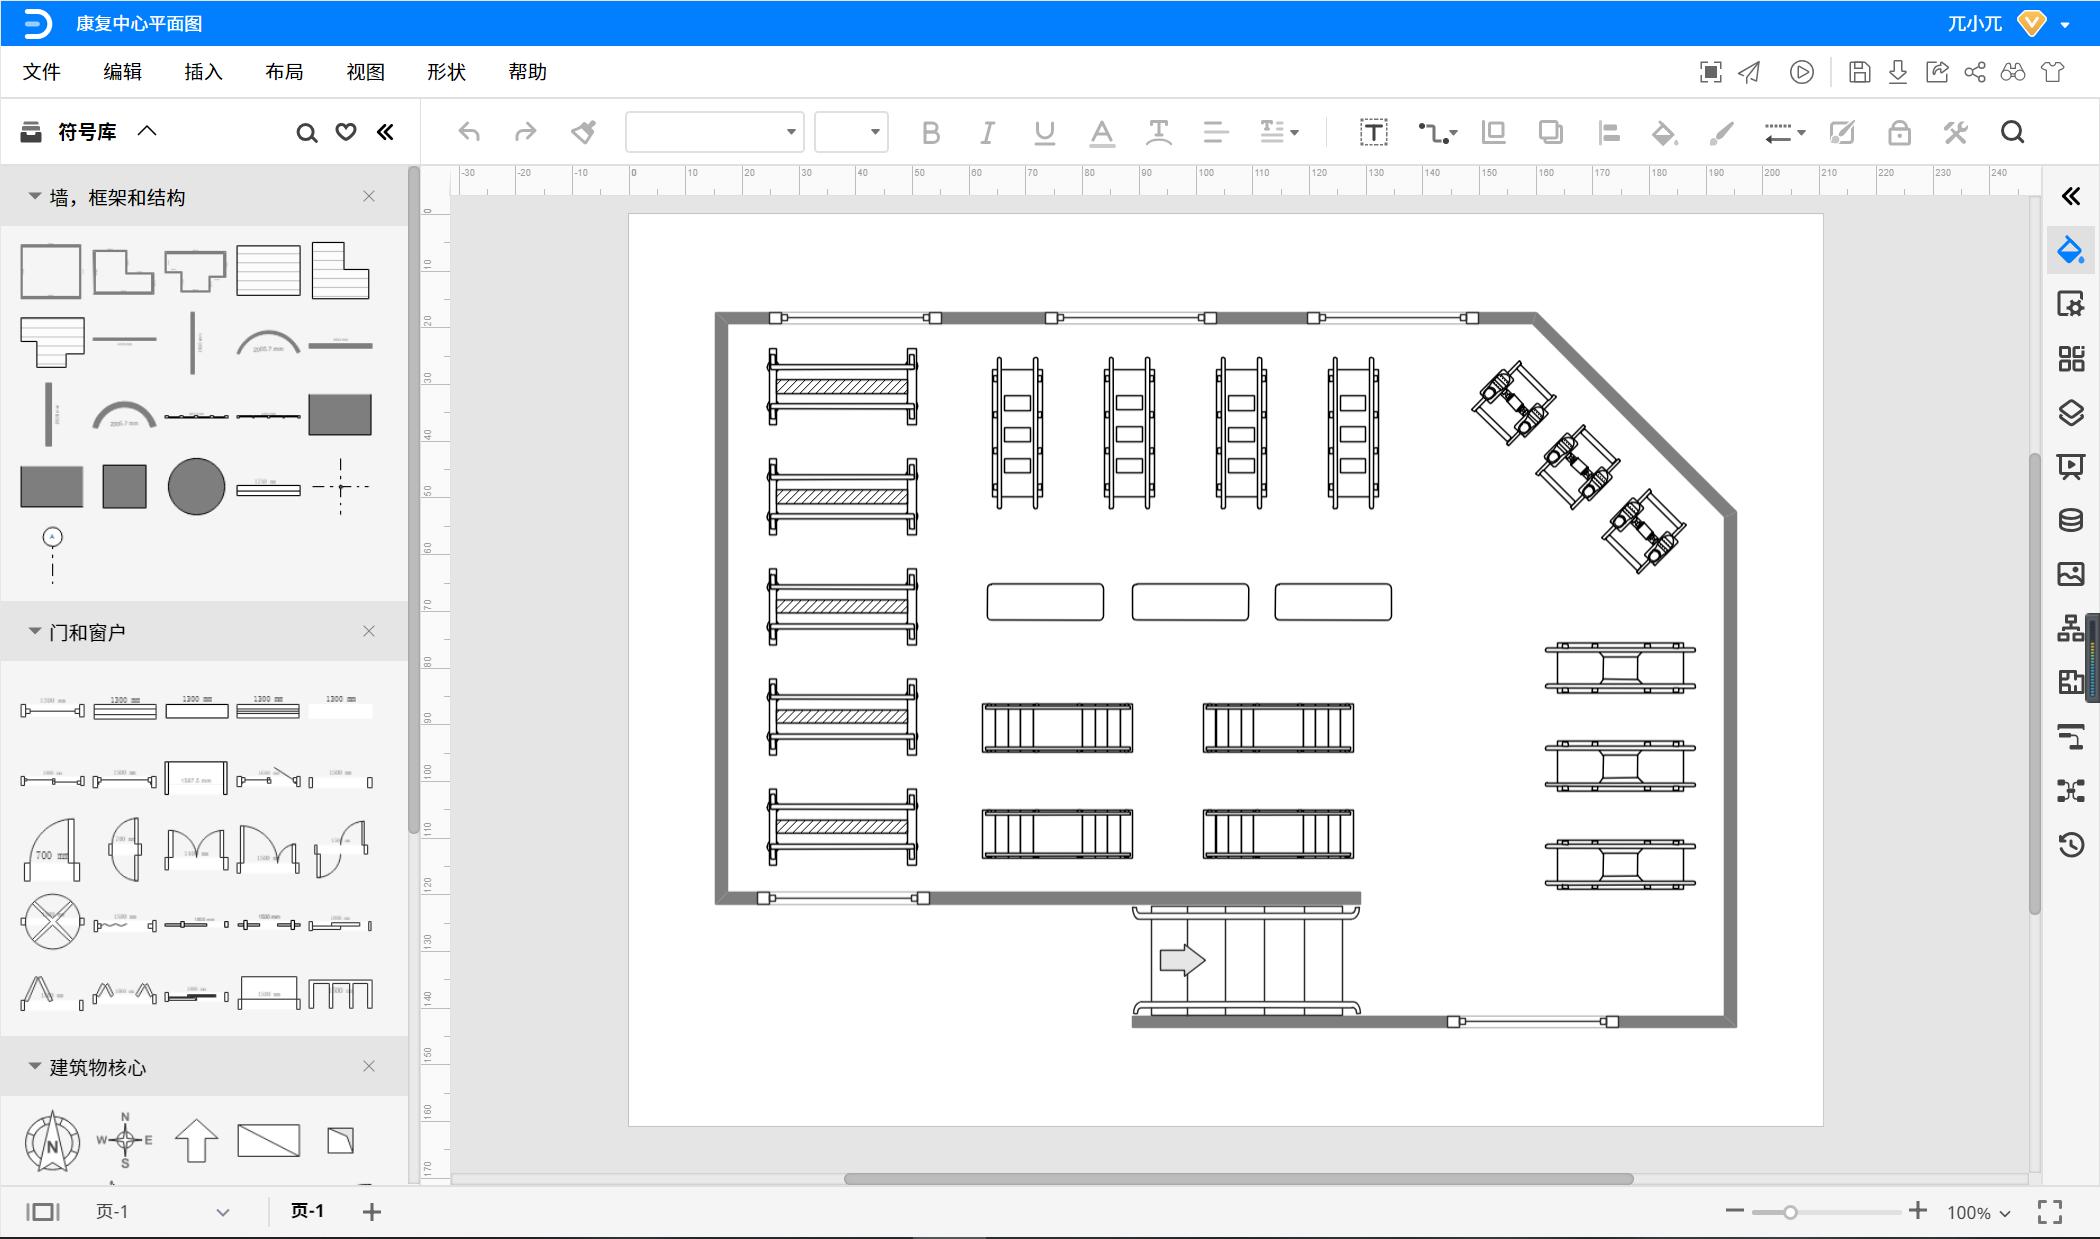
Task: Collapse the 门和窗户 shape category
Action: point(35,632)
